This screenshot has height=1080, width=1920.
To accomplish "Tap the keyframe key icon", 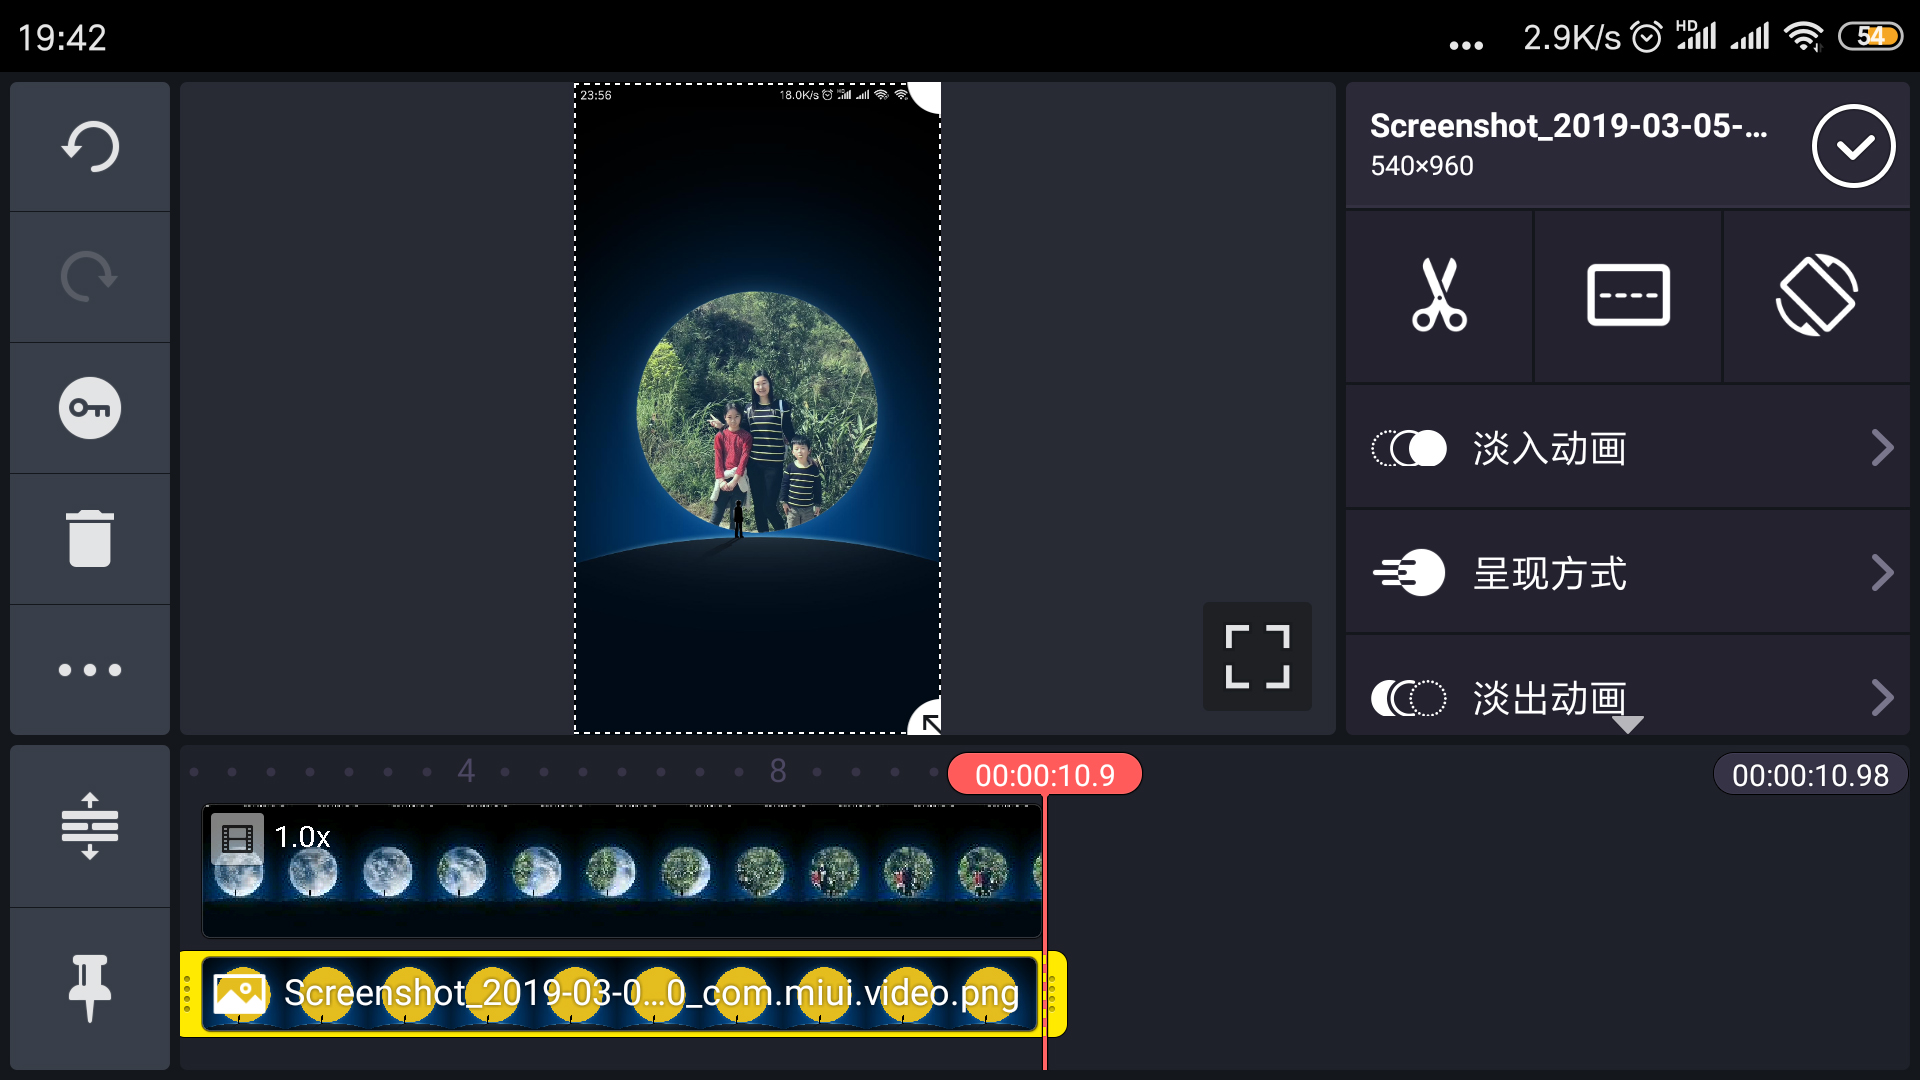I will point(90,408).
